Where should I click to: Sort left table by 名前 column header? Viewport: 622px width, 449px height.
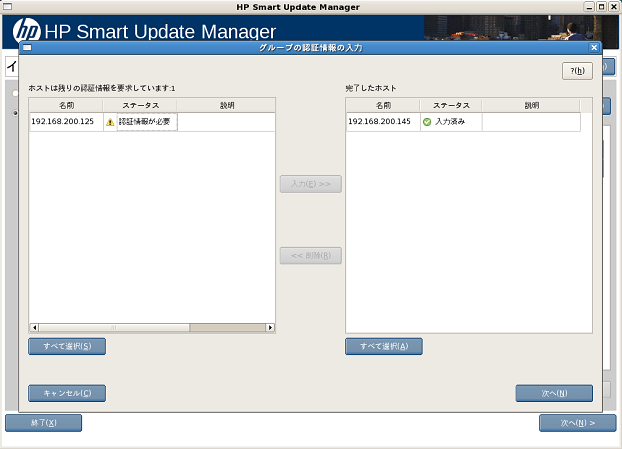[65, 105]
